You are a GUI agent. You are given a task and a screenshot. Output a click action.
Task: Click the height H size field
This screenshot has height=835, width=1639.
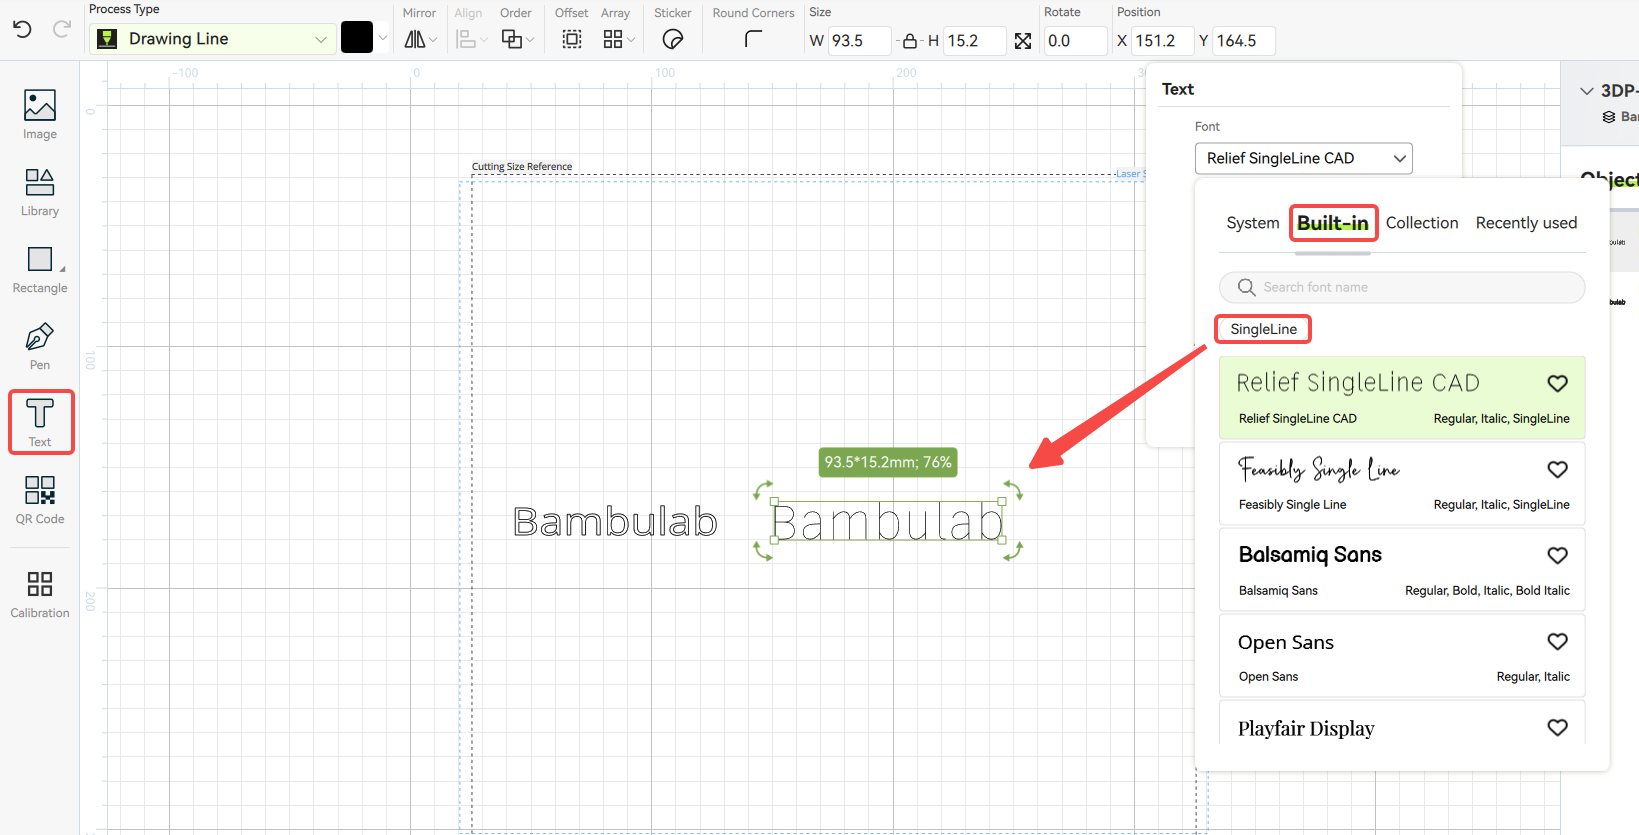coord(973,41)
